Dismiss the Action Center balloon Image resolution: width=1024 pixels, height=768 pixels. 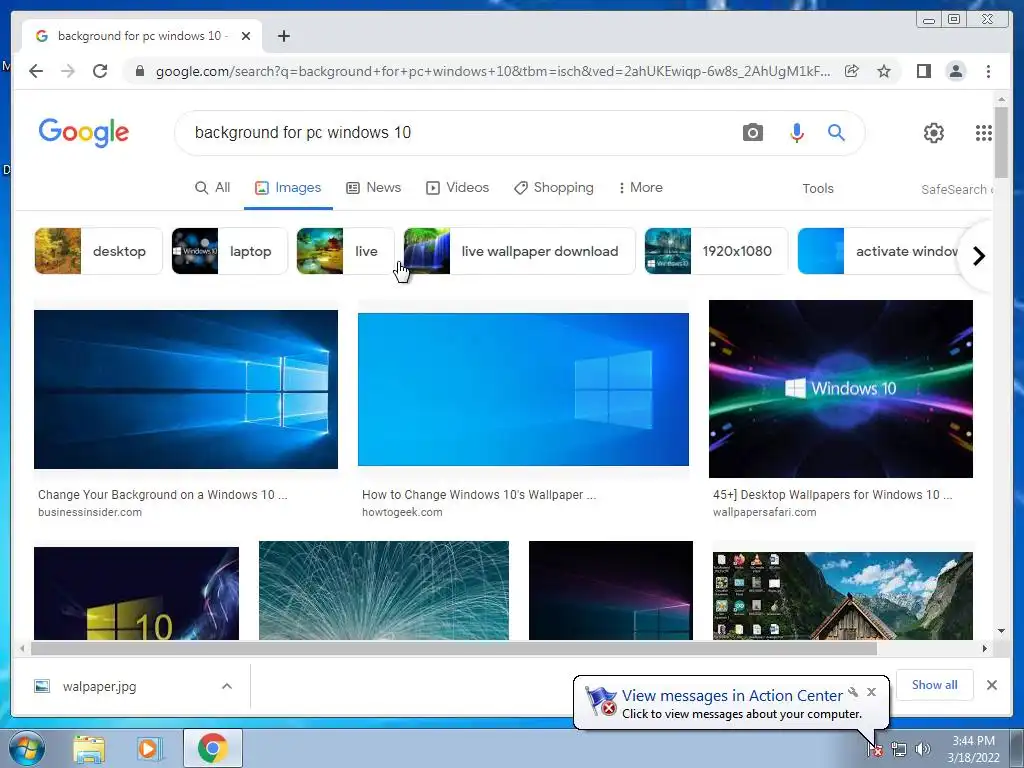tap(871, 692)
